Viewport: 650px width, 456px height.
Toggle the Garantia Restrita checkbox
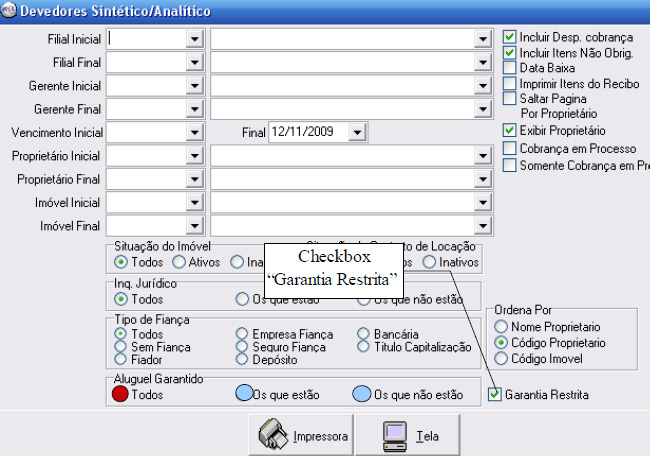coord(495,395)
